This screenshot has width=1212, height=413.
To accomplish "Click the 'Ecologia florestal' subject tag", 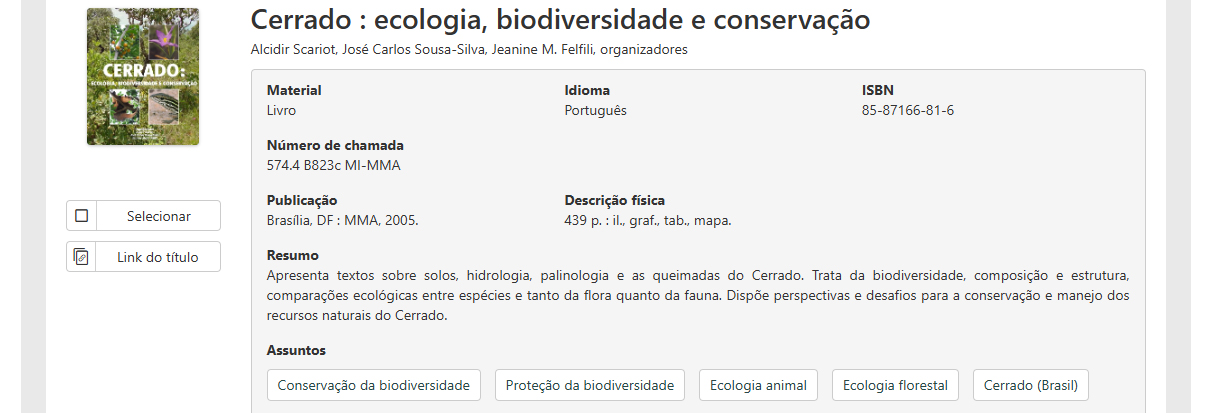I will [x=896, y=385].
